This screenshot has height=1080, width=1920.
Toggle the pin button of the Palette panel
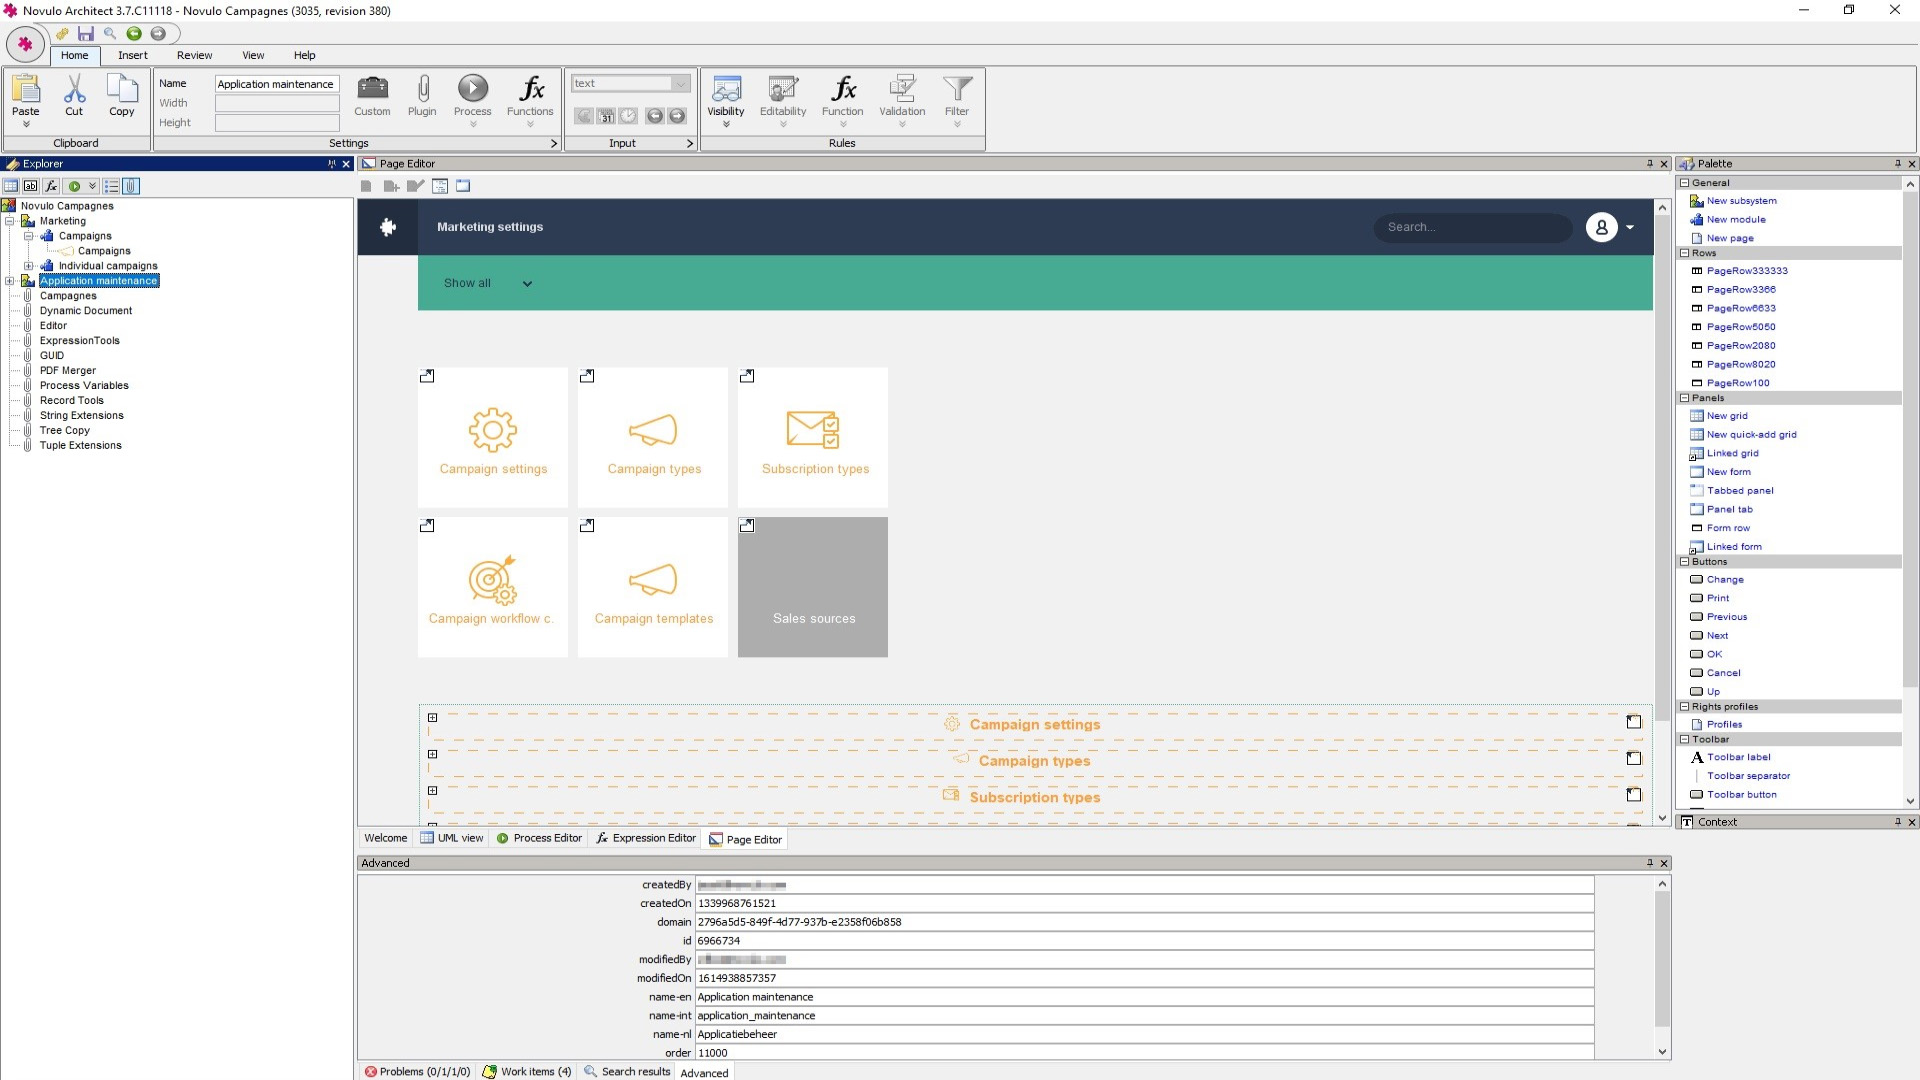[1897, 164]
